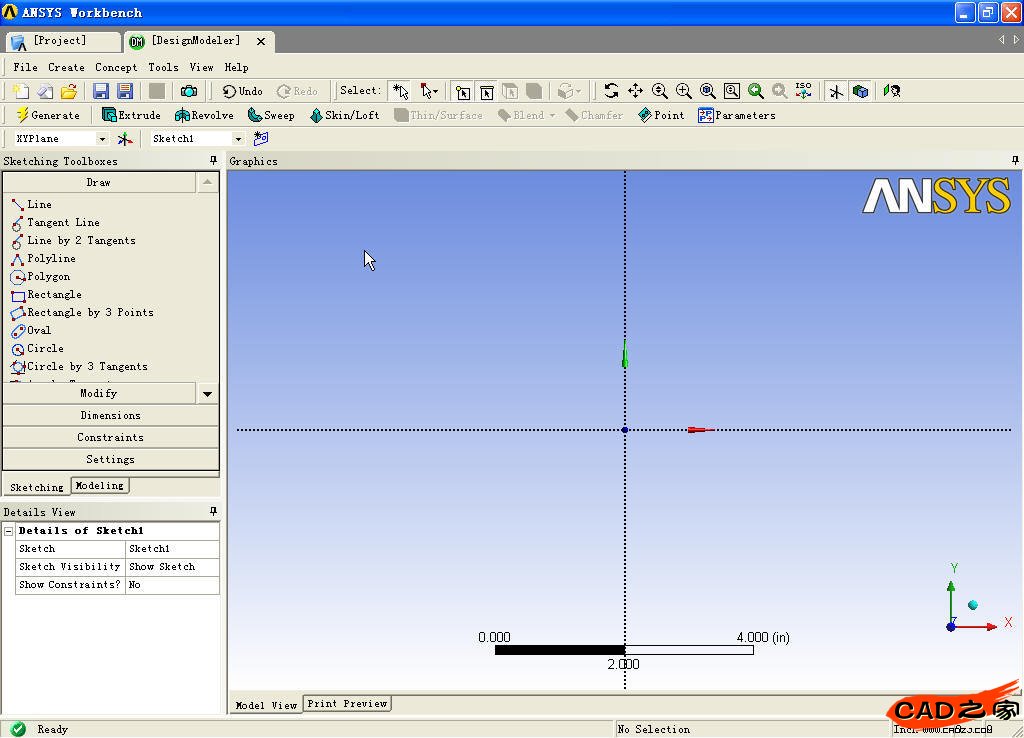1024x738 pixels.
Task: Open the Create menu
Action: coord(66,67)
